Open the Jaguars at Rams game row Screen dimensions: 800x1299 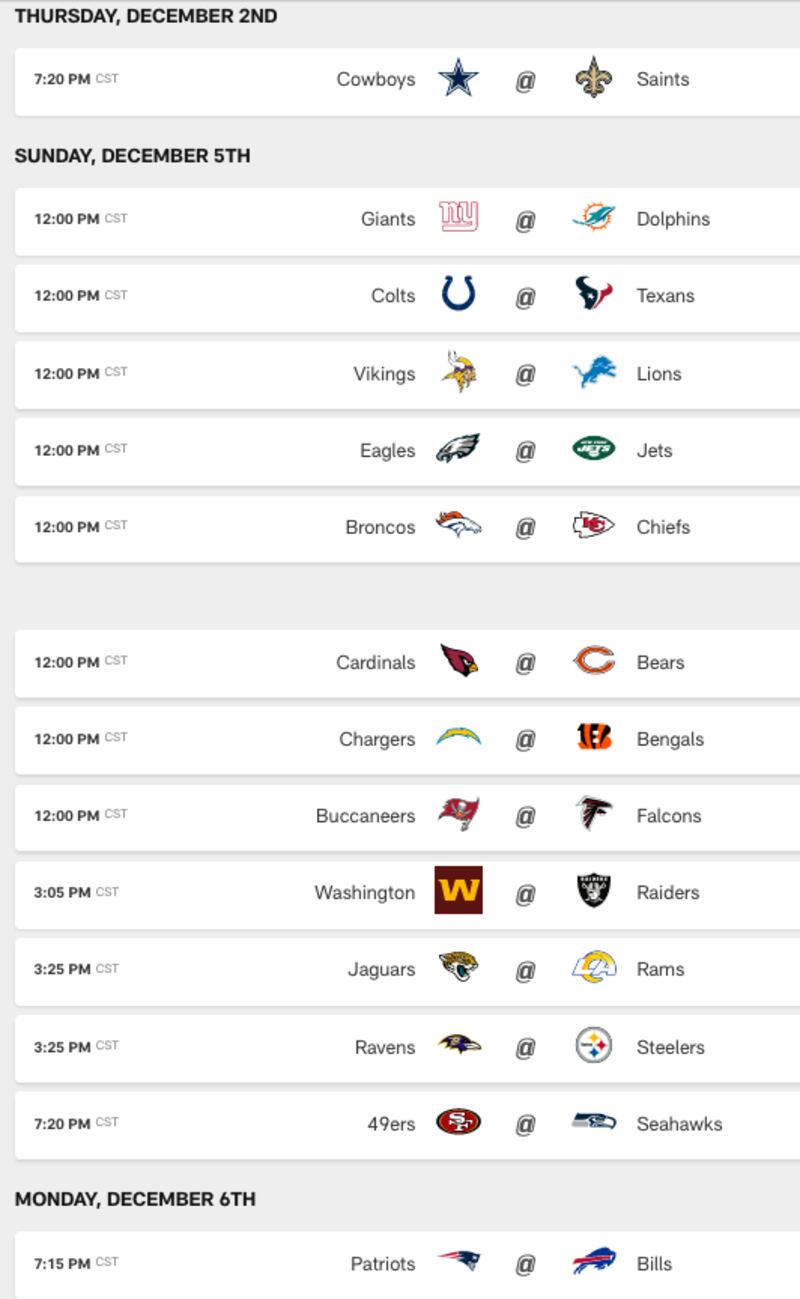407,970
